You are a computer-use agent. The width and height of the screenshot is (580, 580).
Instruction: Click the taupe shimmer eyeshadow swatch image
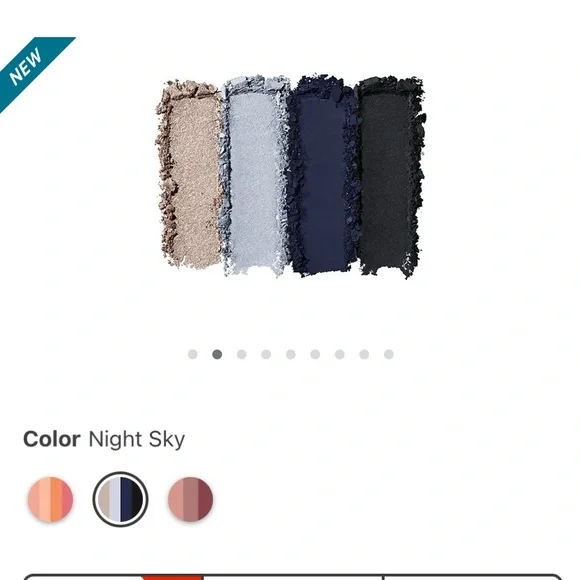tap(190, 174)
